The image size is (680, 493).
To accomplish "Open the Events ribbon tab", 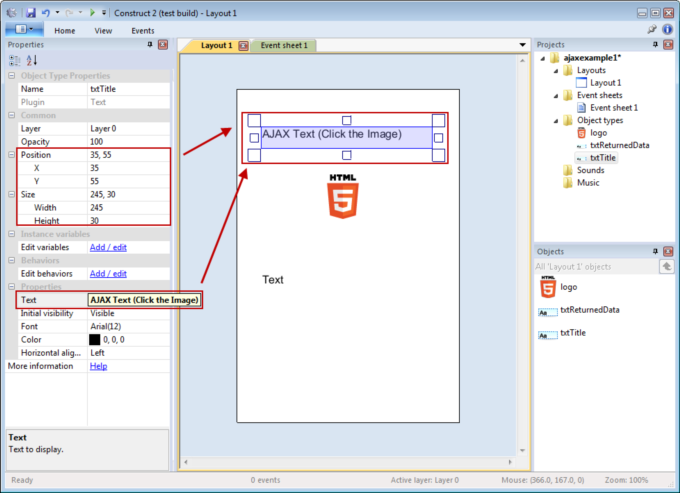I will click(x=143, y=31).
